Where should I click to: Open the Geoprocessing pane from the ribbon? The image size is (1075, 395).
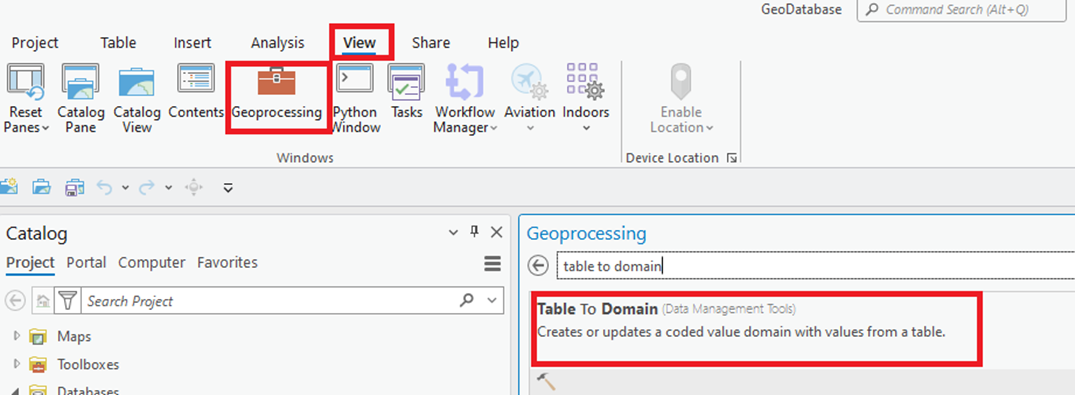(x=276, y=95)
